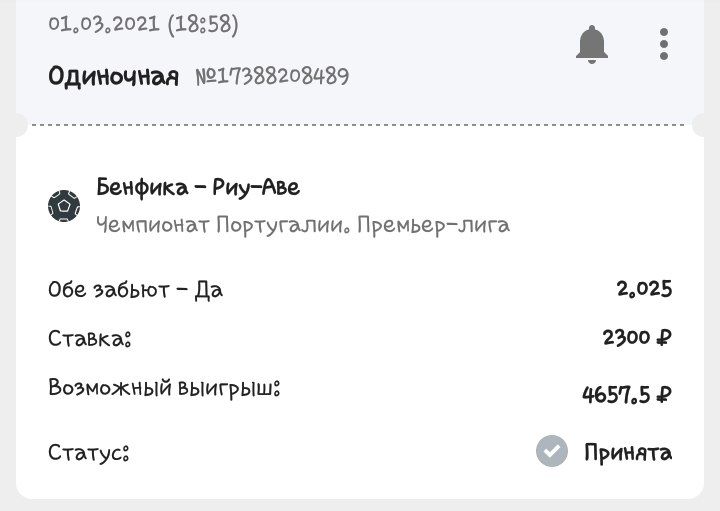Screen dimensions: 720x511
Task: Select the Одиночная bet type label
Action: (113, 76)
